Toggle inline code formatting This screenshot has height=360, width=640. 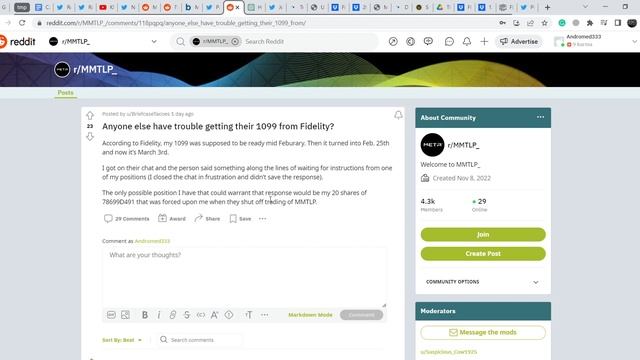tap(200, 315)
